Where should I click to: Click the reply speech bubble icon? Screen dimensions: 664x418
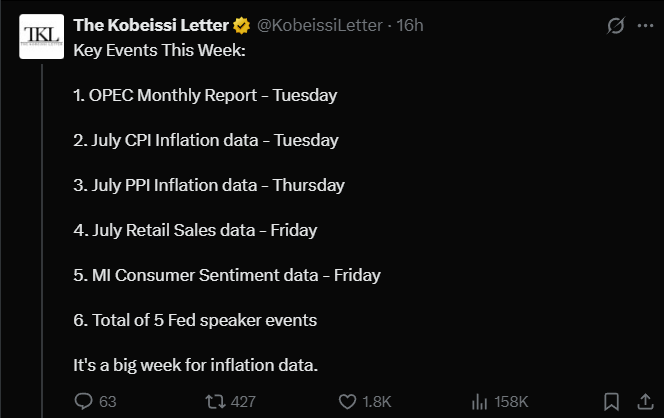pyautogui.click(x=83, y=401)
